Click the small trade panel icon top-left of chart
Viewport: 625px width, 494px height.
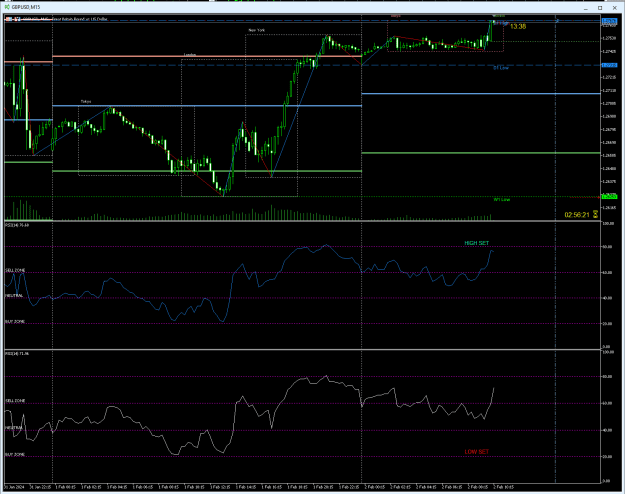(8, 19)
